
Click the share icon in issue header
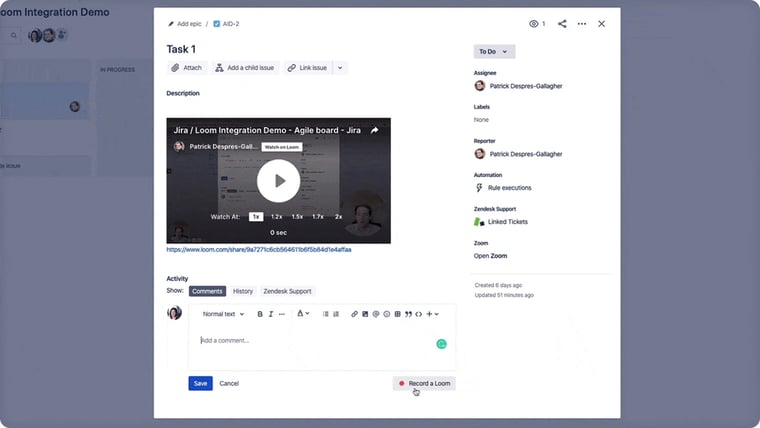tap(562, 23)
